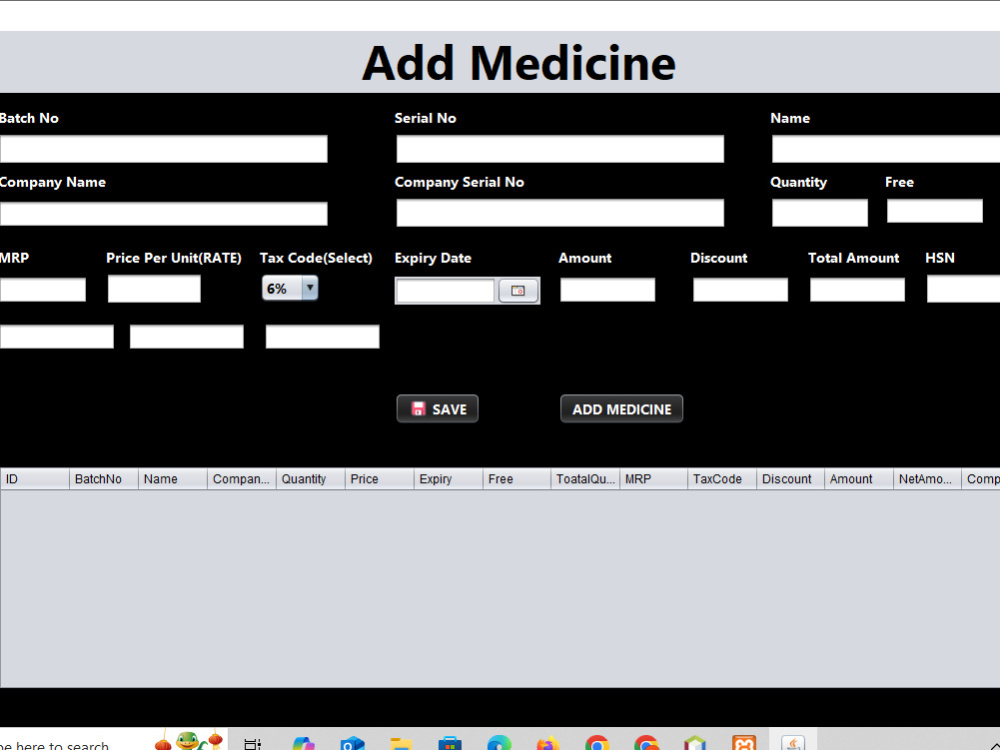This screenshot has height=750, width=1000.
Task: Click the Total Amount field
Action: pyautogui.click(x=857, y=290)
